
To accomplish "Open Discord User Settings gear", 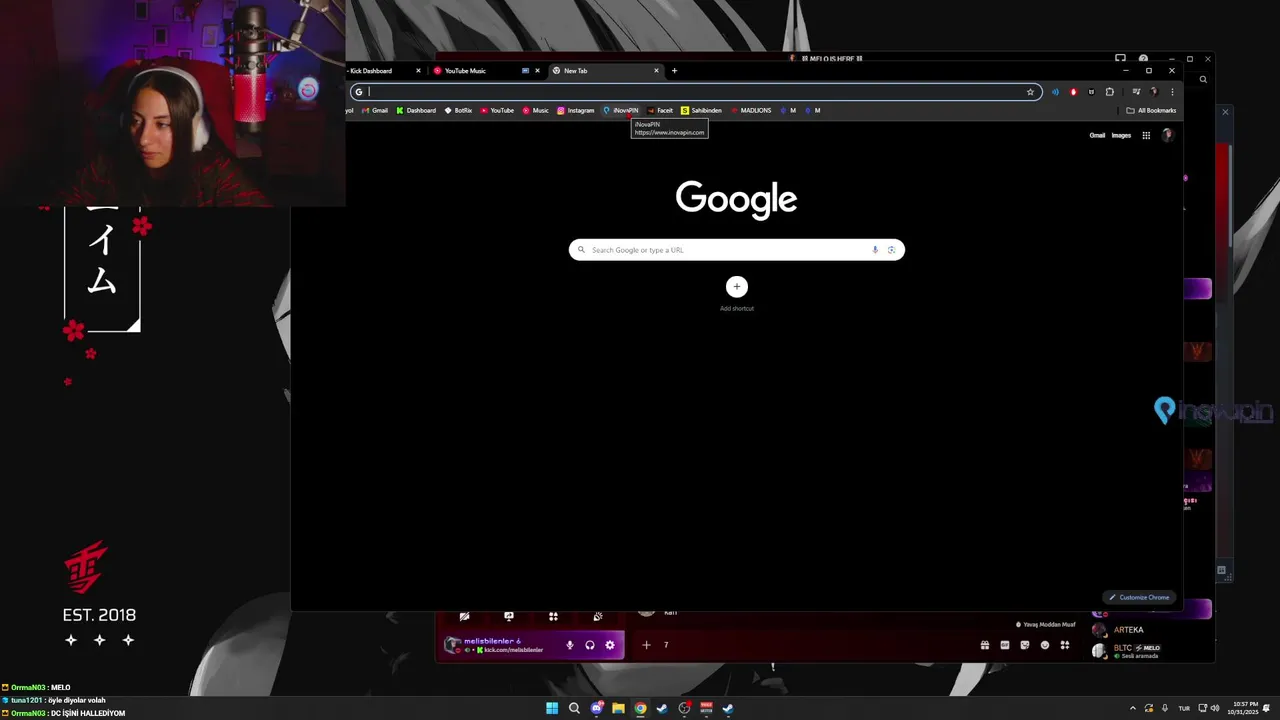I will point(610,645).
